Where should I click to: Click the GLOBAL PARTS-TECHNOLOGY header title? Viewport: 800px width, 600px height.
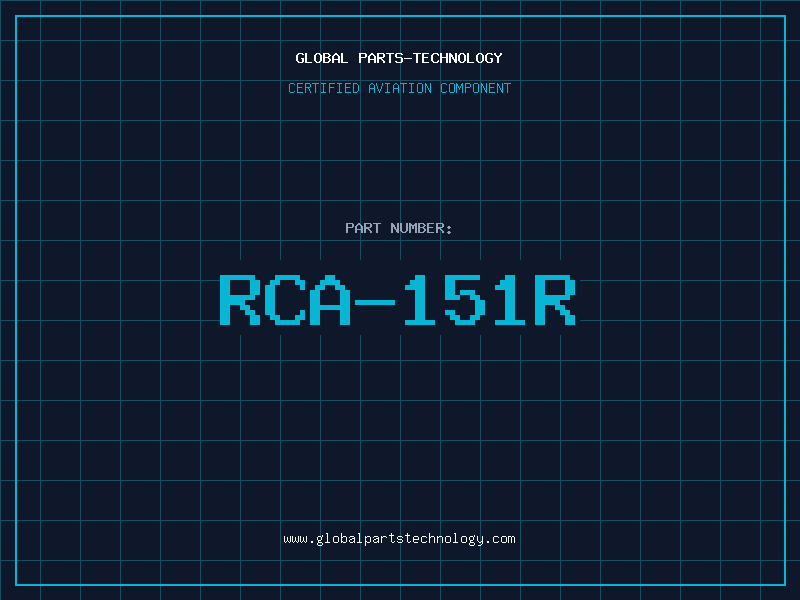pyautogui.click(x=399, y=58)
